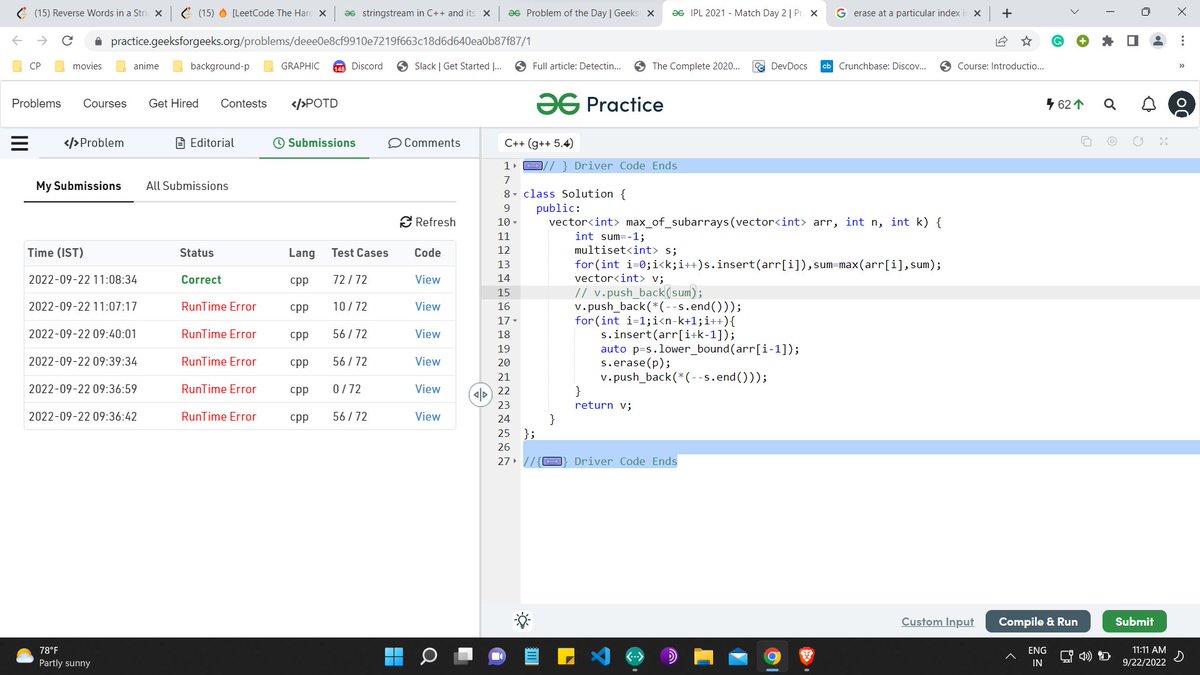This screenshot has width=1200, height=675.
Task: Collapse function fold at line 10
Action: (x=513, y=222)
